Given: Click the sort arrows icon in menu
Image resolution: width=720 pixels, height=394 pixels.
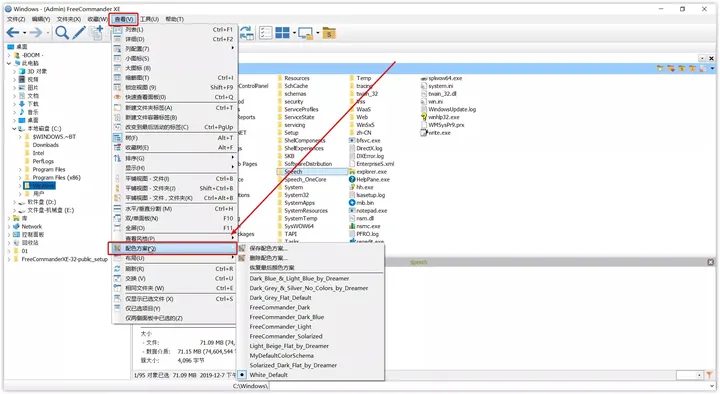Looking at the screenshot, I should coord(117,158).
